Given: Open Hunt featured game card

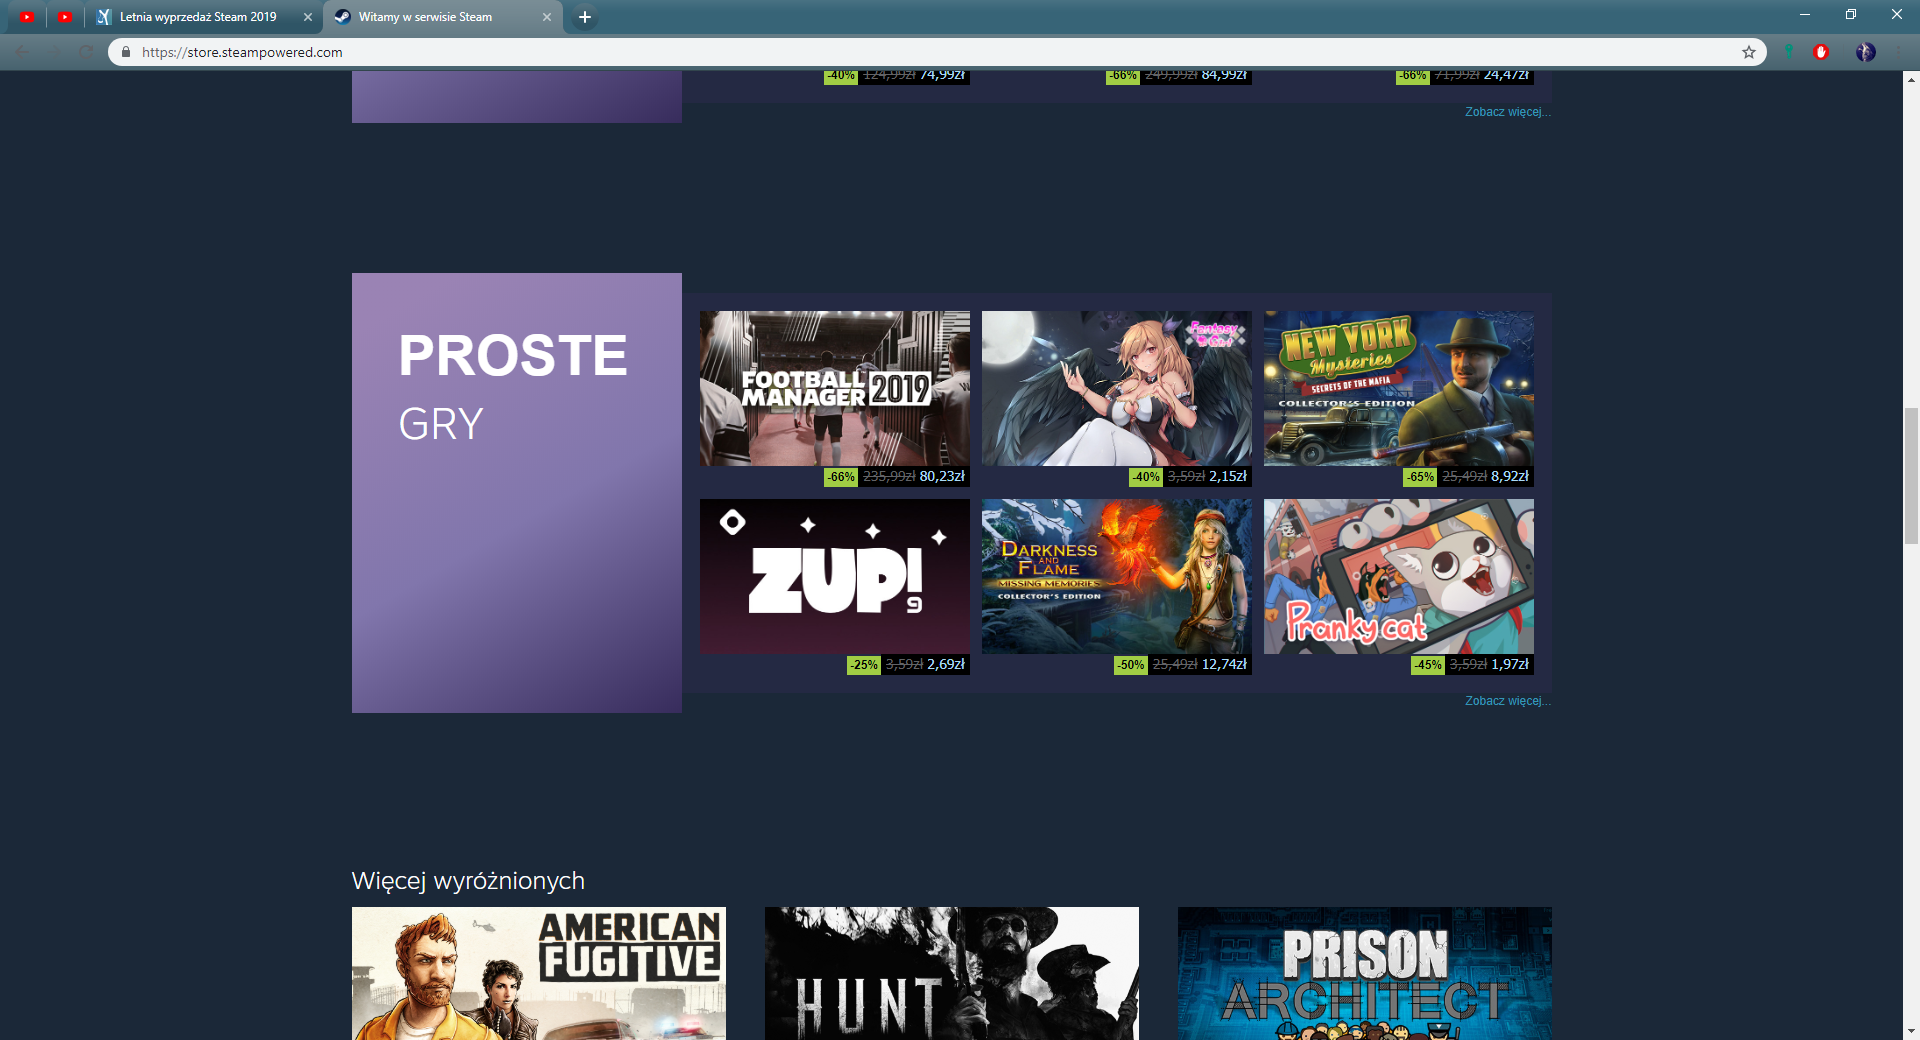Looking at the screenshot, I should 952,973.
